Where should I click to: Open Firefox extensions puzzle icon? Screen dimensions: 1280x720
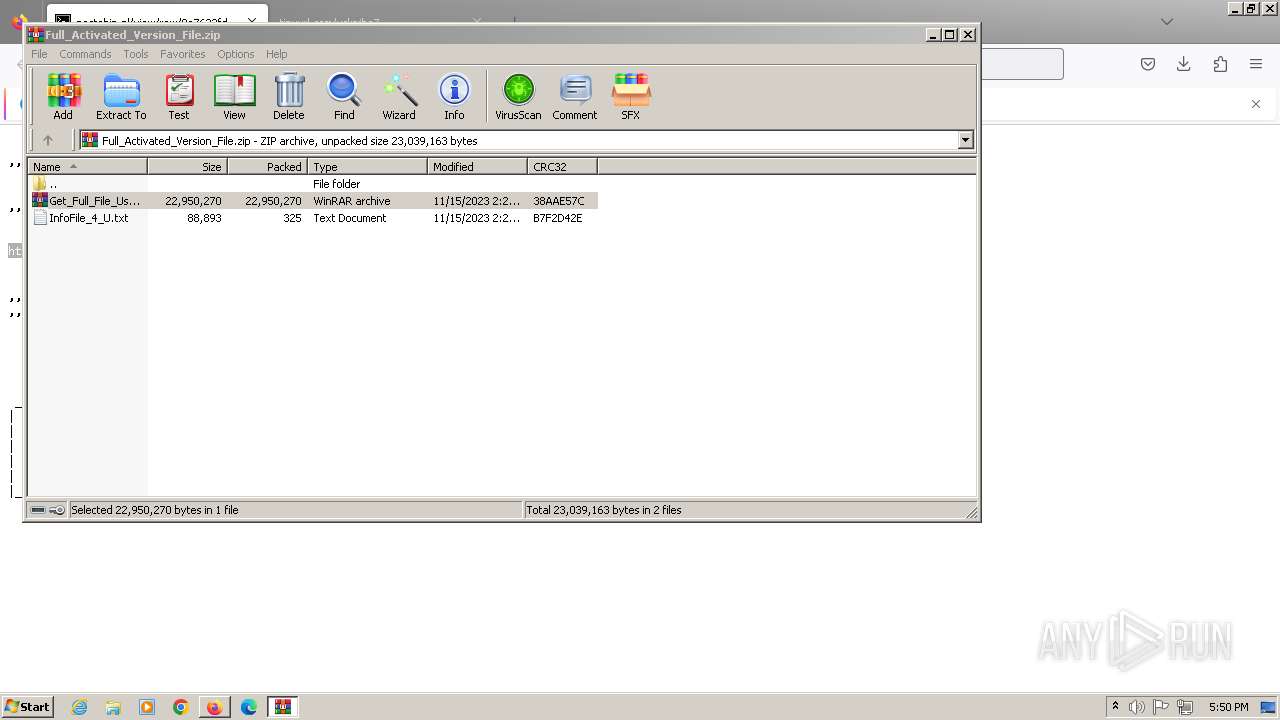tap(1220, 64)
